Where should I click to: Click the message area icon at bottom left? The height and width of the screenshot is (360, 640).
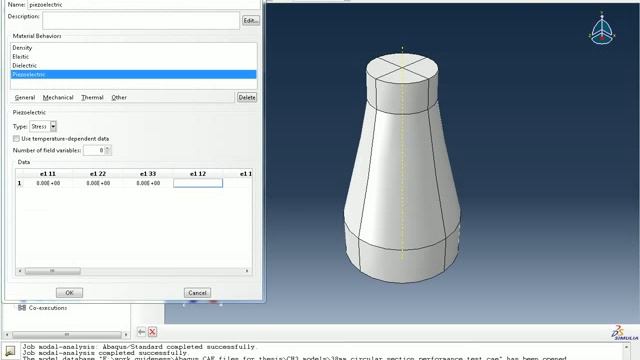10,351
